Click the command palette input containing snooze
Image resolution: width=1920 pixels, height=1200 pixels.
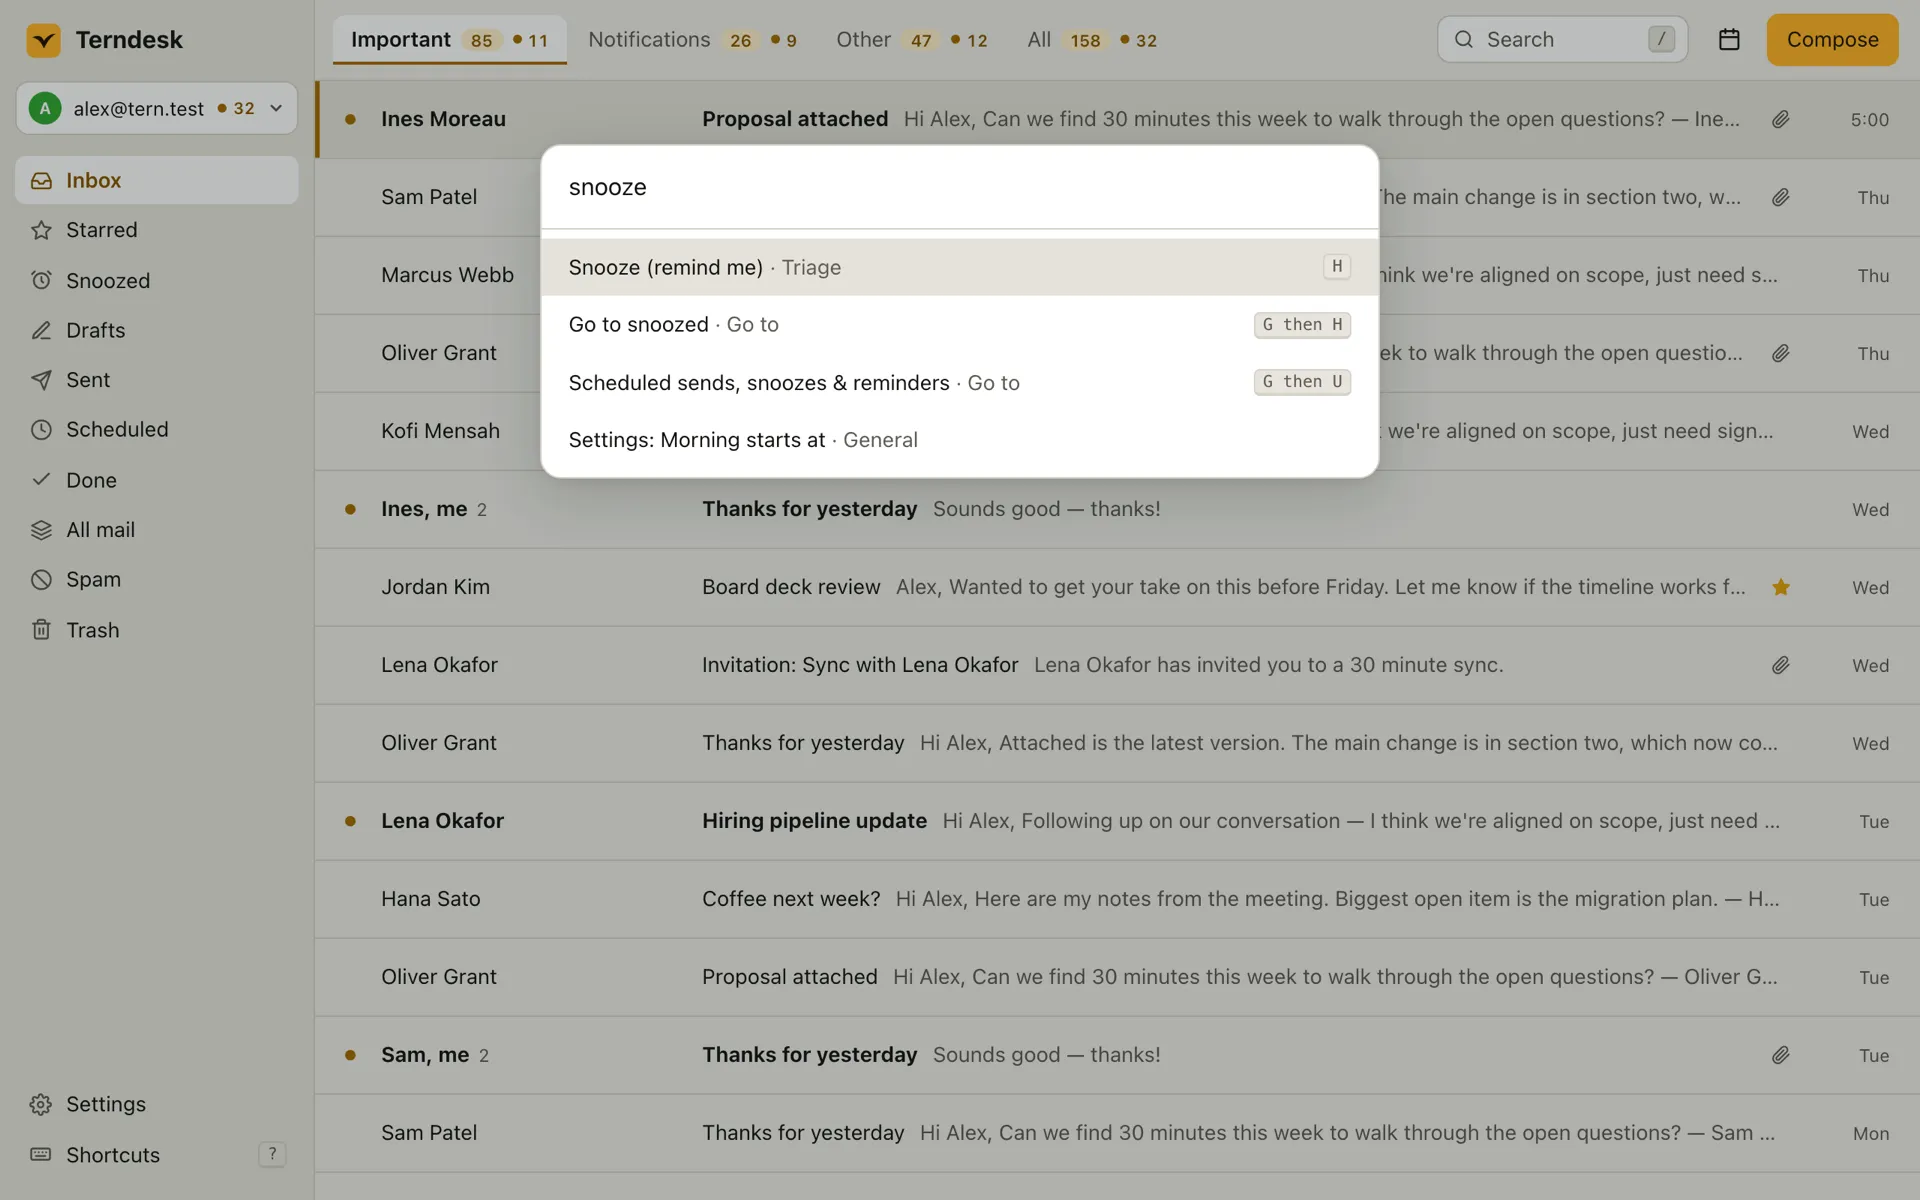[960, 188]
